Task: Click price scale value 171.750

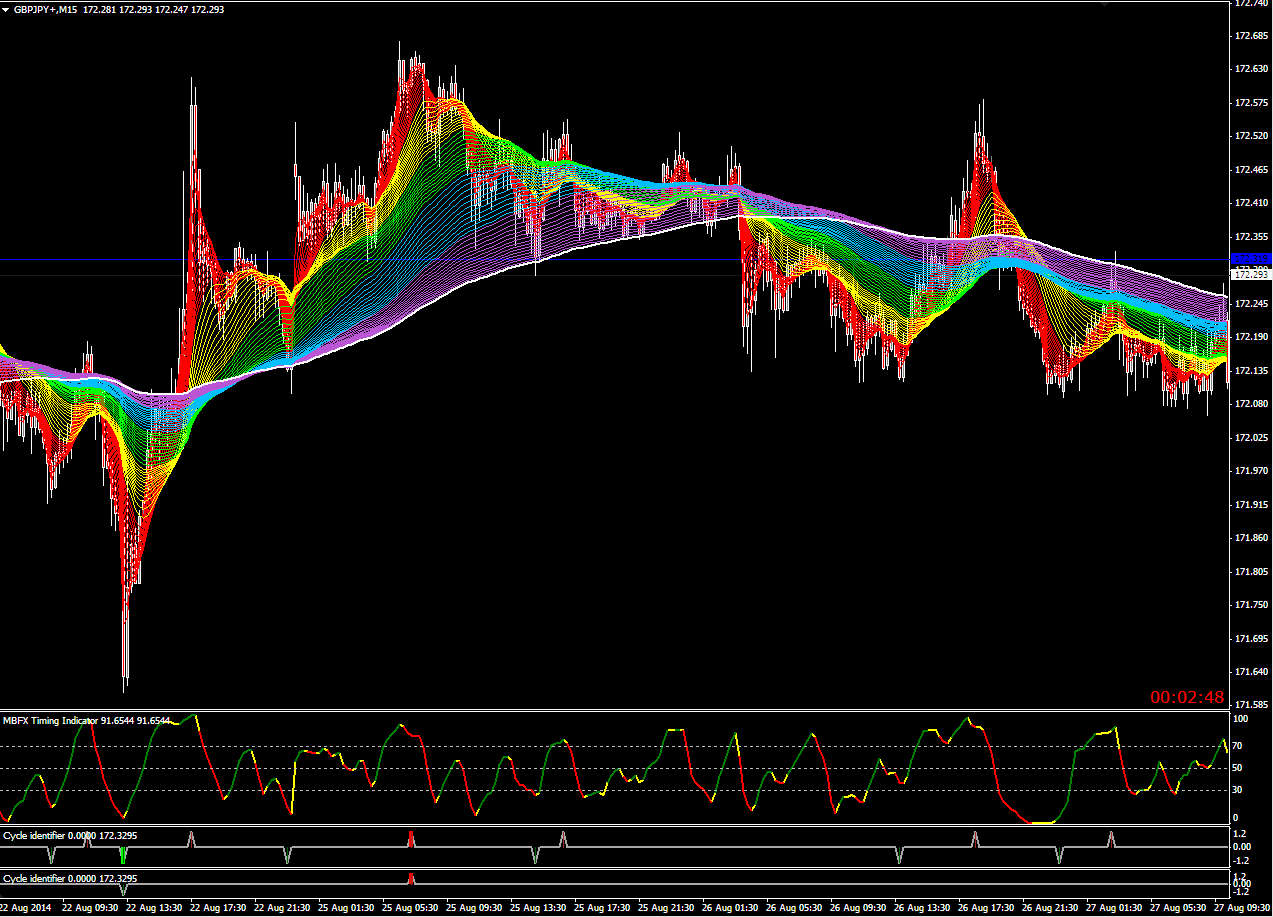Action: [x=1250, y=605]
